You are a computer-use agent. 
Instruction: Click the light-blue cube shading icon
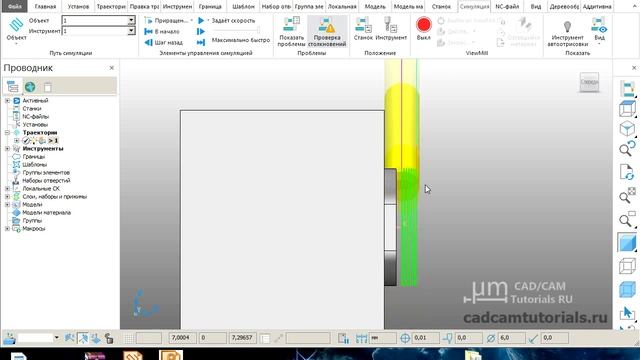coord(627,290)
